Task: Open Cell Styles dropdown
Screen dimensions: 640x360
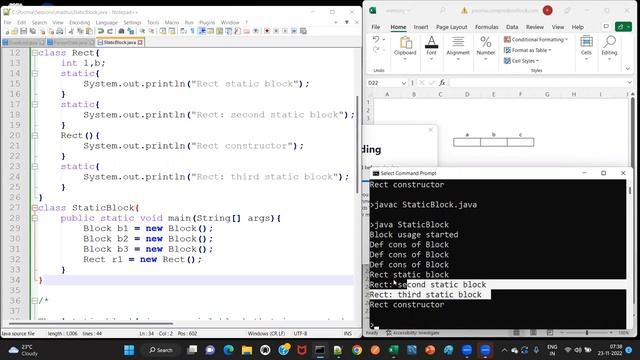Action: [521, 61]
